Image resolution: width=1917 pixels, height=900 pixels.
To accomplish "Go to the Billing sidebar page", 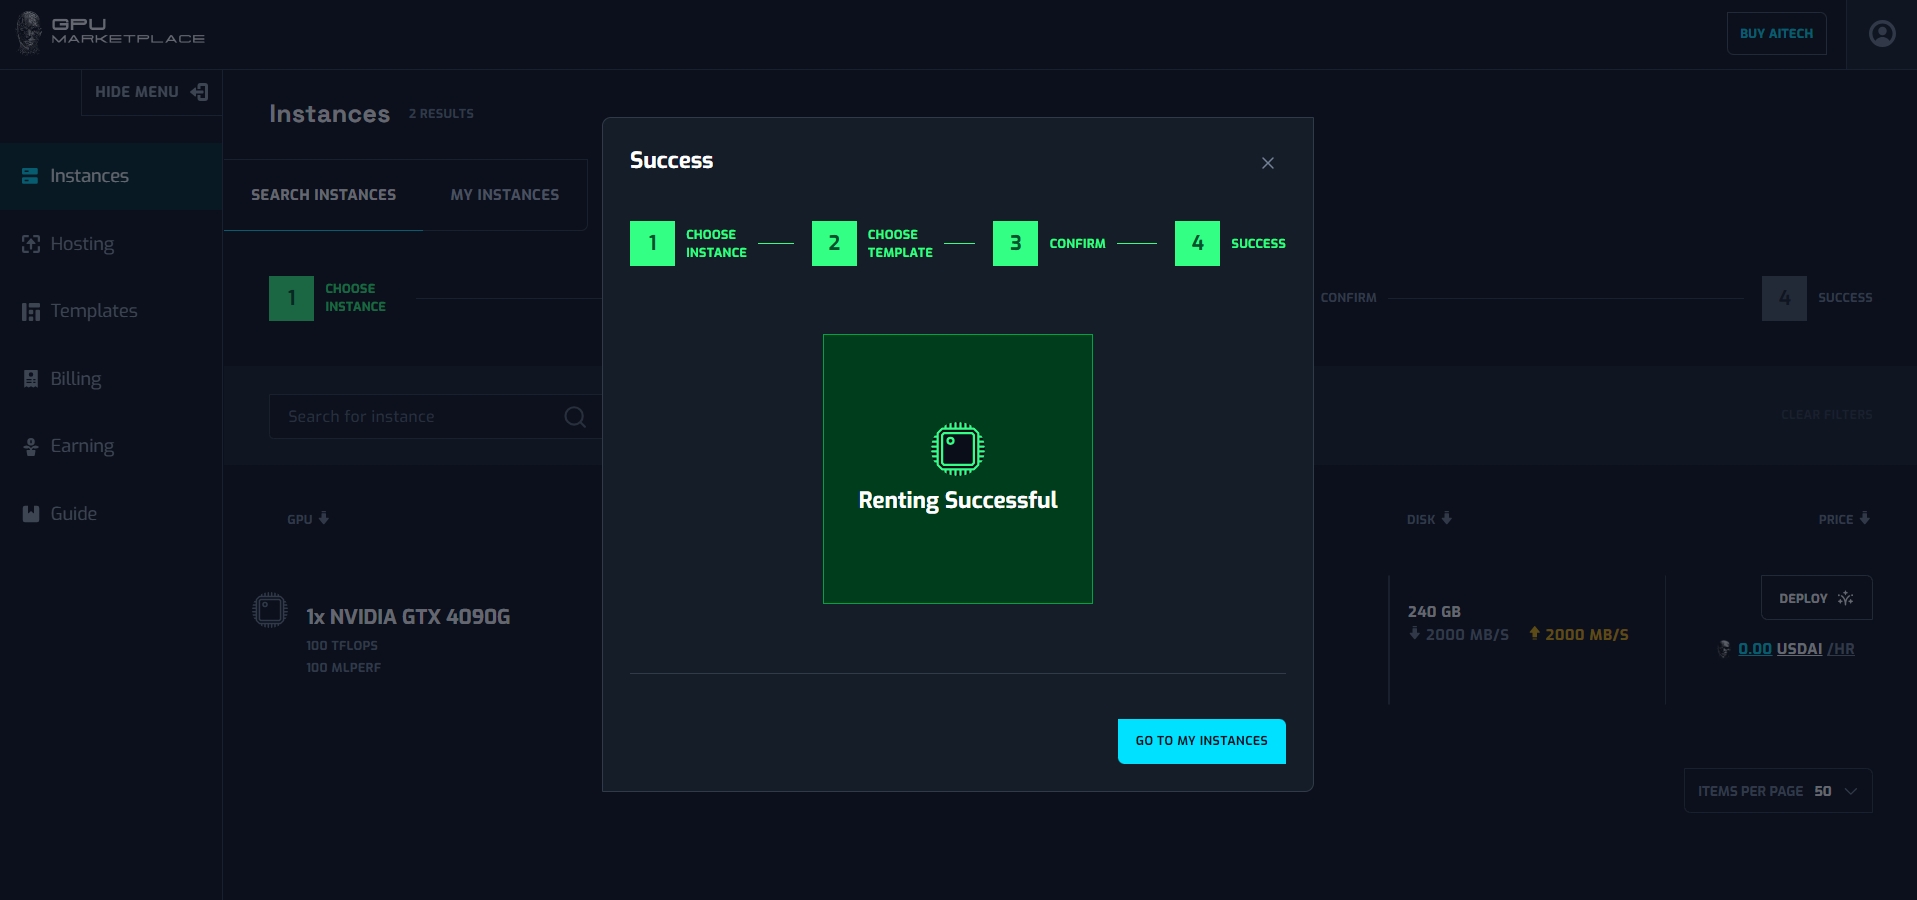I will coord(75,379).
